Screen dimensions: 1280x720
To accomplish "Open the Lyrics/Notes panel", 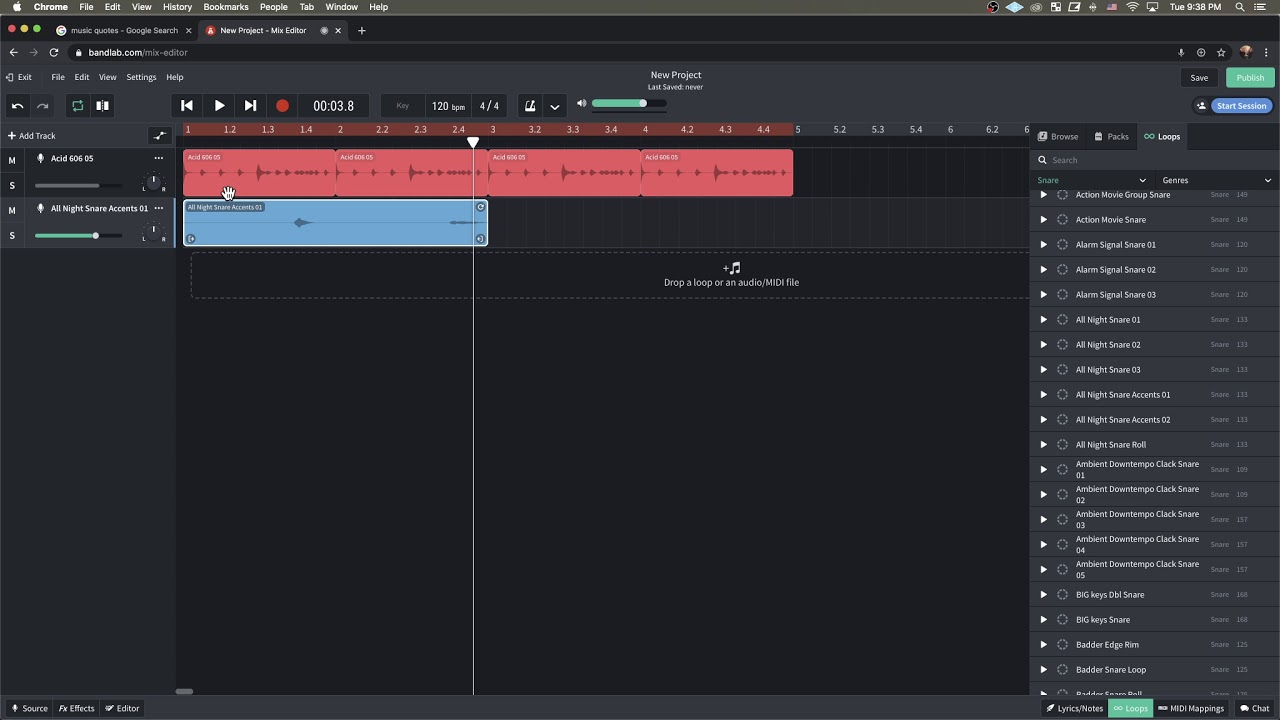I will (x=1075, y=708).
